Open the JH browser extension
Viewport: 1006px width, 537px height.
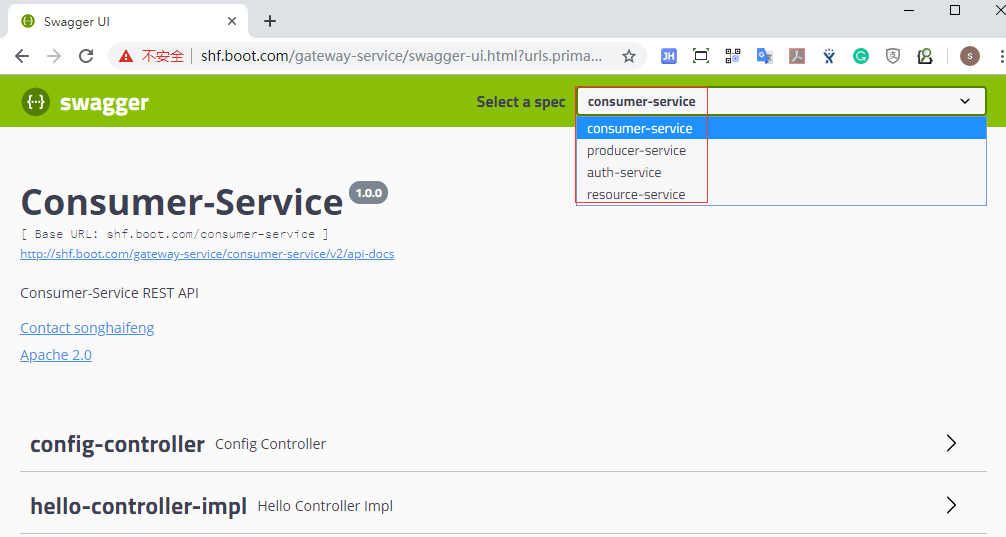[x=669, y=56]
